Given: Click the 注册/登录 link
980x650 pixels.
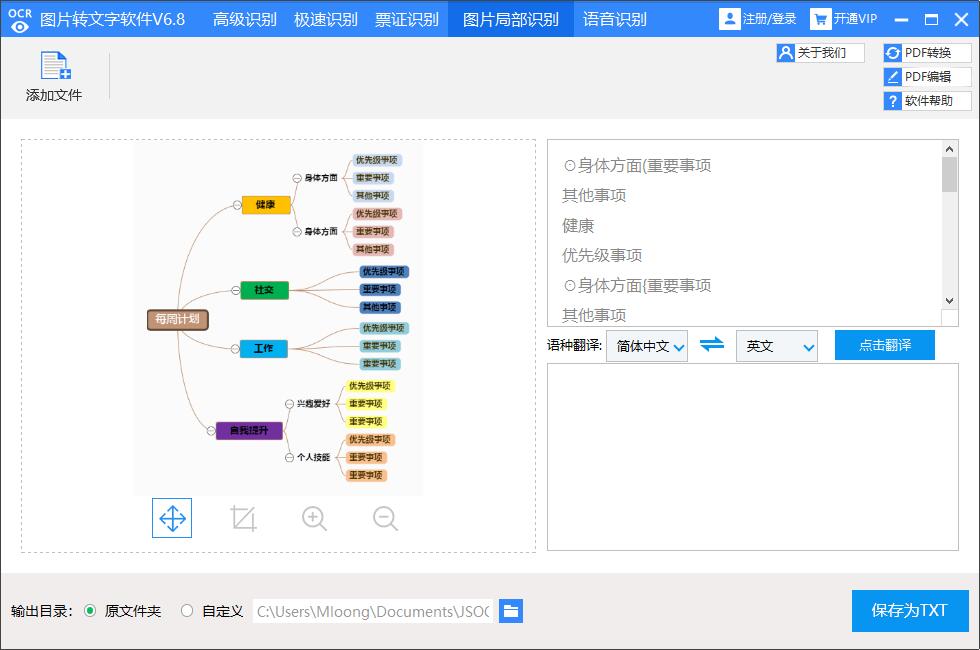Looking at the screenshot, I should (769, 19).
